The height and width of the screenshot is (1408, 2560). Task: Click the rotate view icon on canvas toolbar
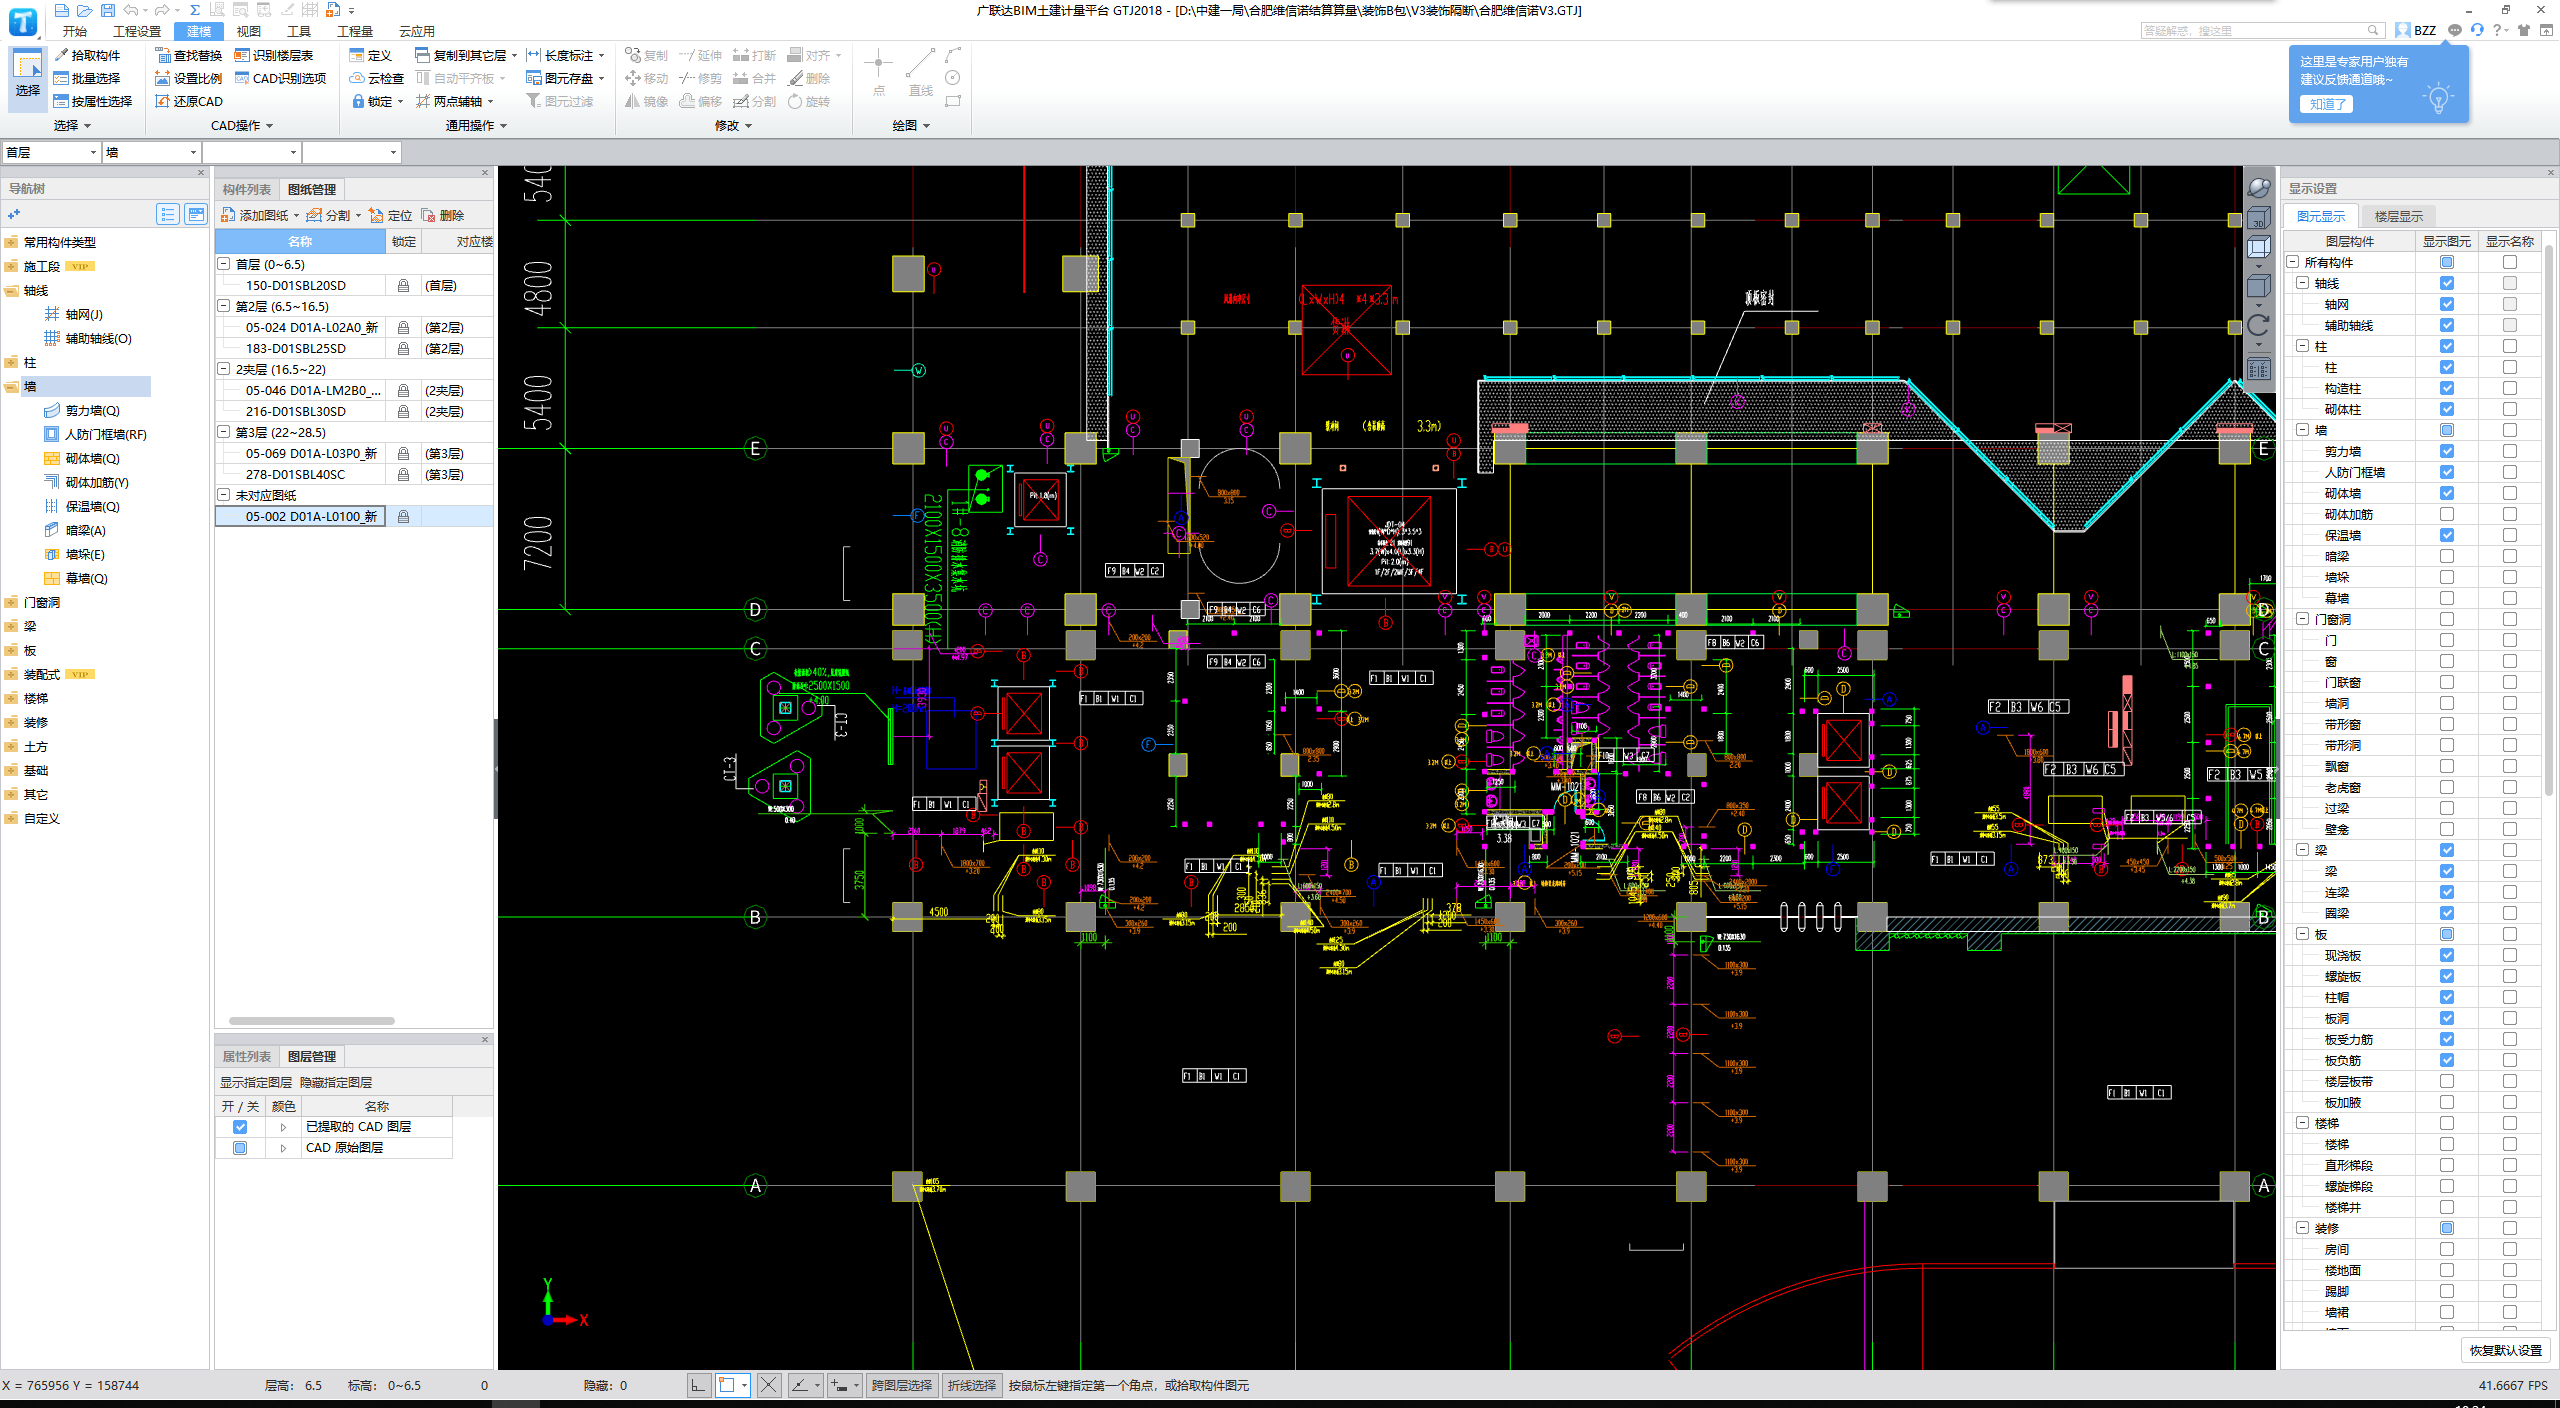[x=2258, y=325]
